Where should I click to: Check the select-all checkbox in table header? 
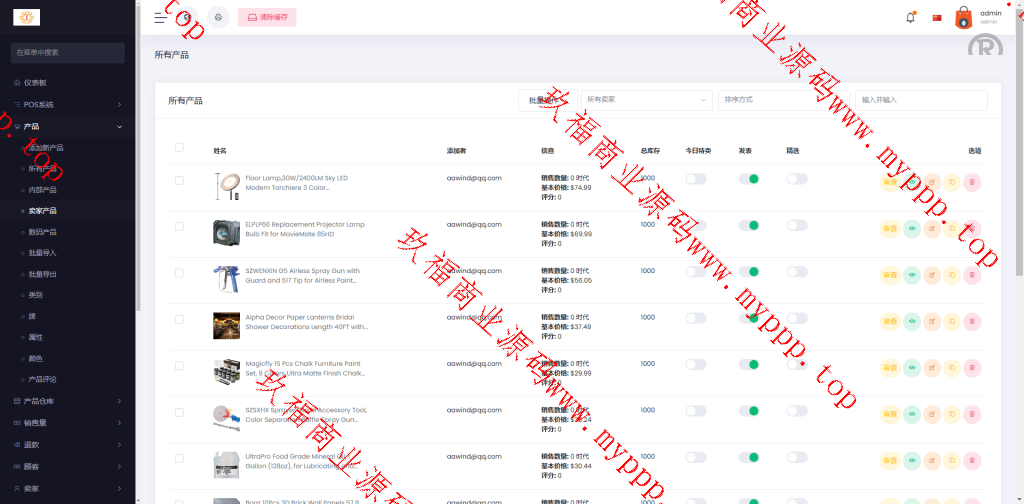tap(179, 148)
